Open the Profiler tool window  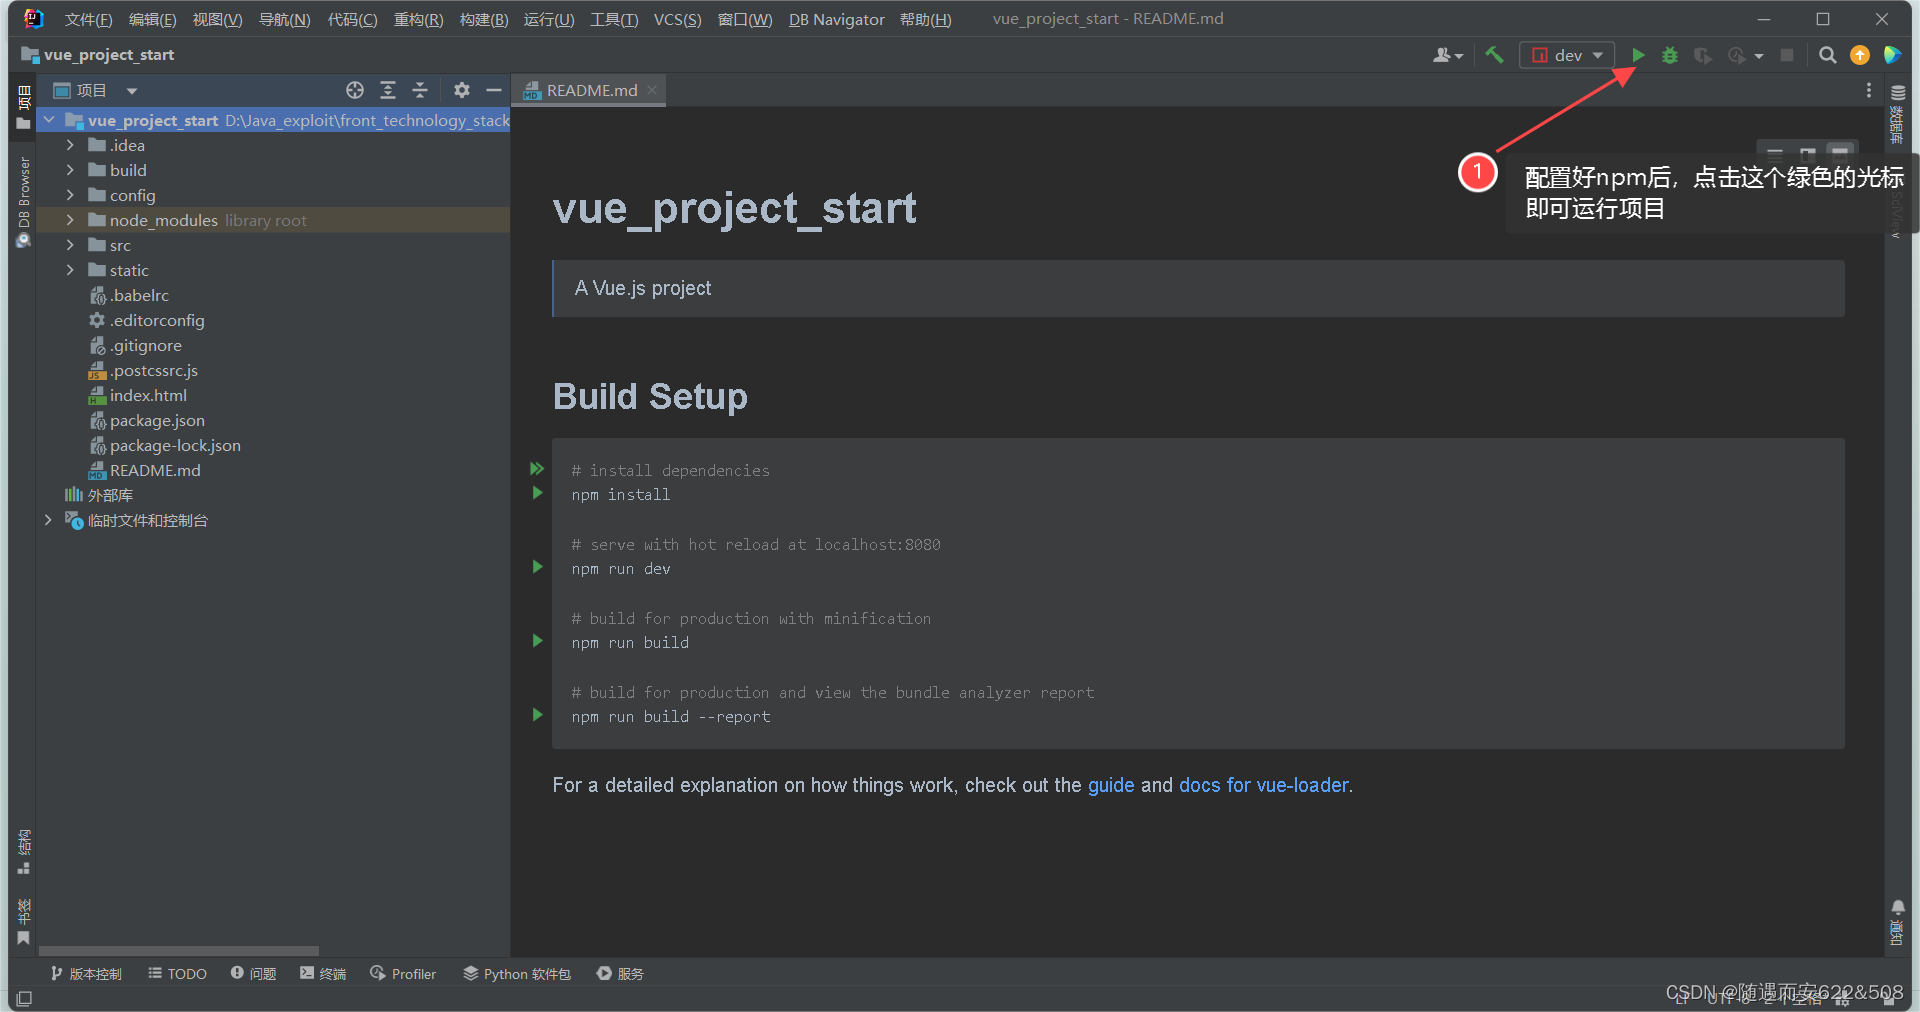click(x=403, y=973)
